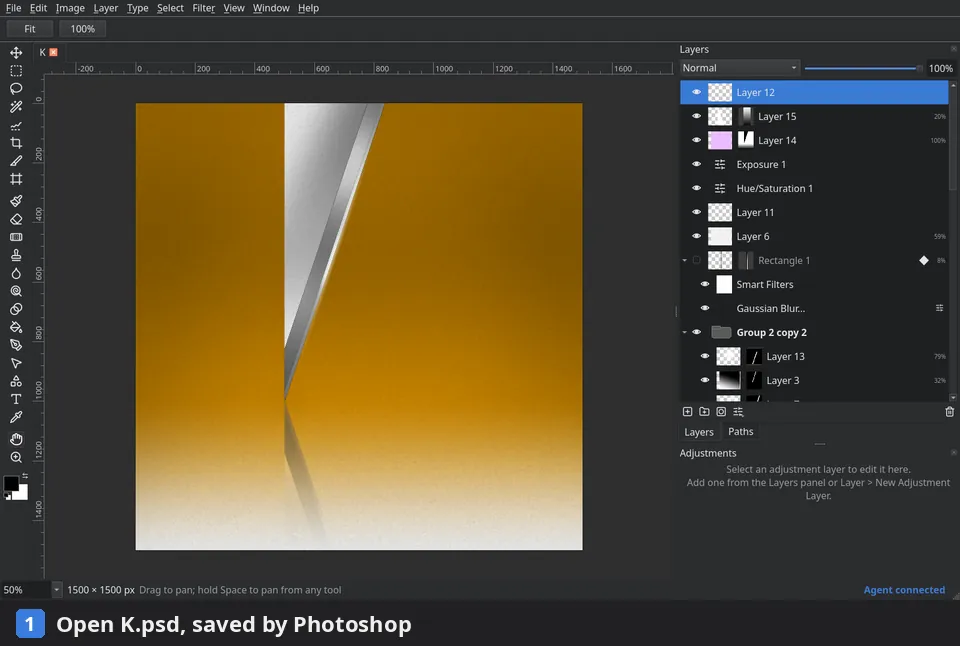The height and width of the screenshot is (646, 960).
Task: Open Gaussian Blur filter options icon
Action: click(939, 308)
